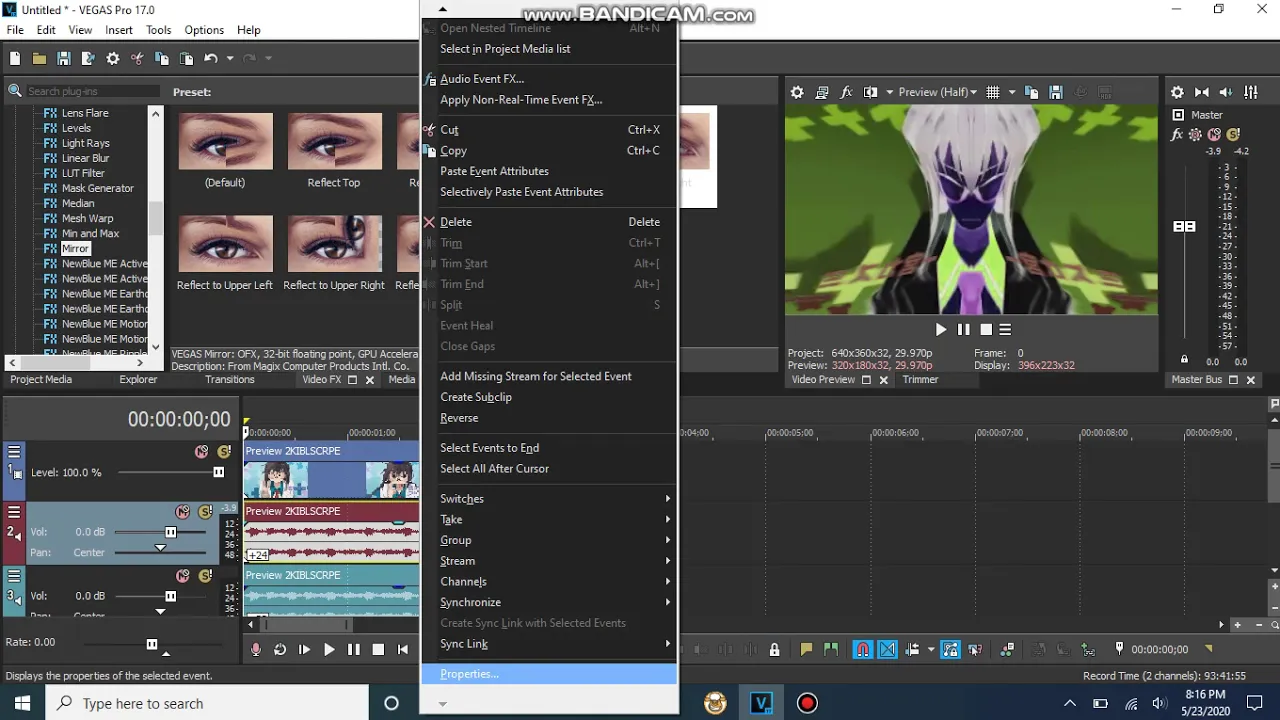Expand the Synchronize submenu
The height and width of the screenshot is (720, 1280).
548,602
